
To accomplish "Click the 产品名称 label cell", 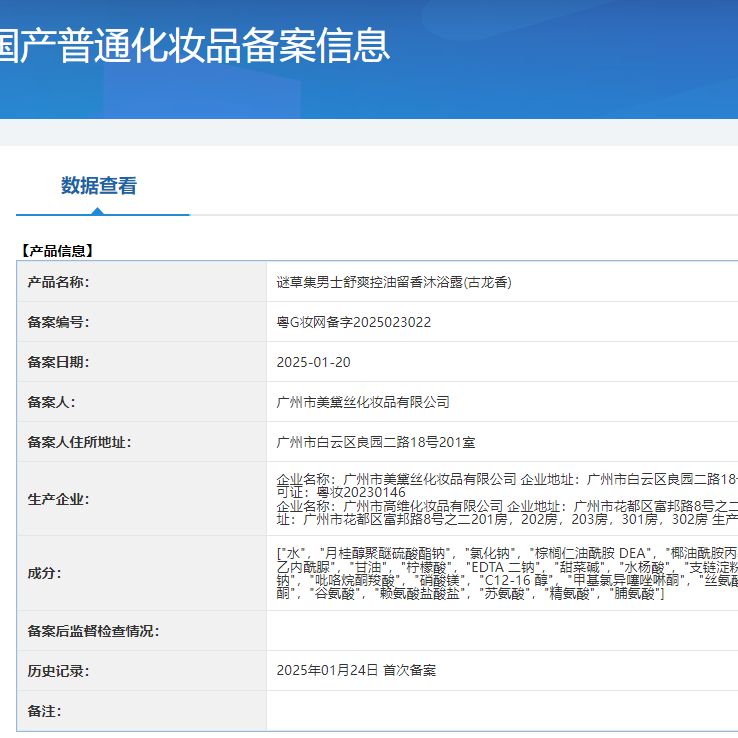I will (x=142, y=282).
